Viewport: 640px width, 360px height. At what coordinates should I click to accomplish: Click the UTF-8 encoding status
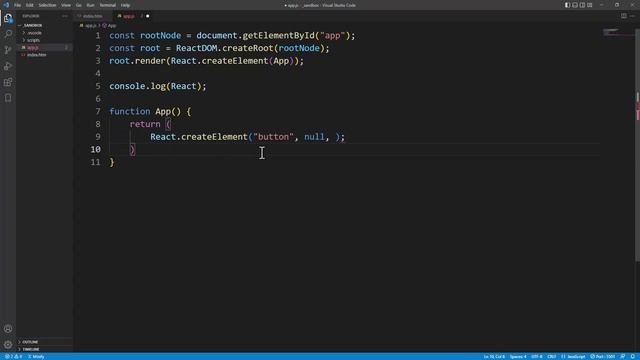click(537, 357)
